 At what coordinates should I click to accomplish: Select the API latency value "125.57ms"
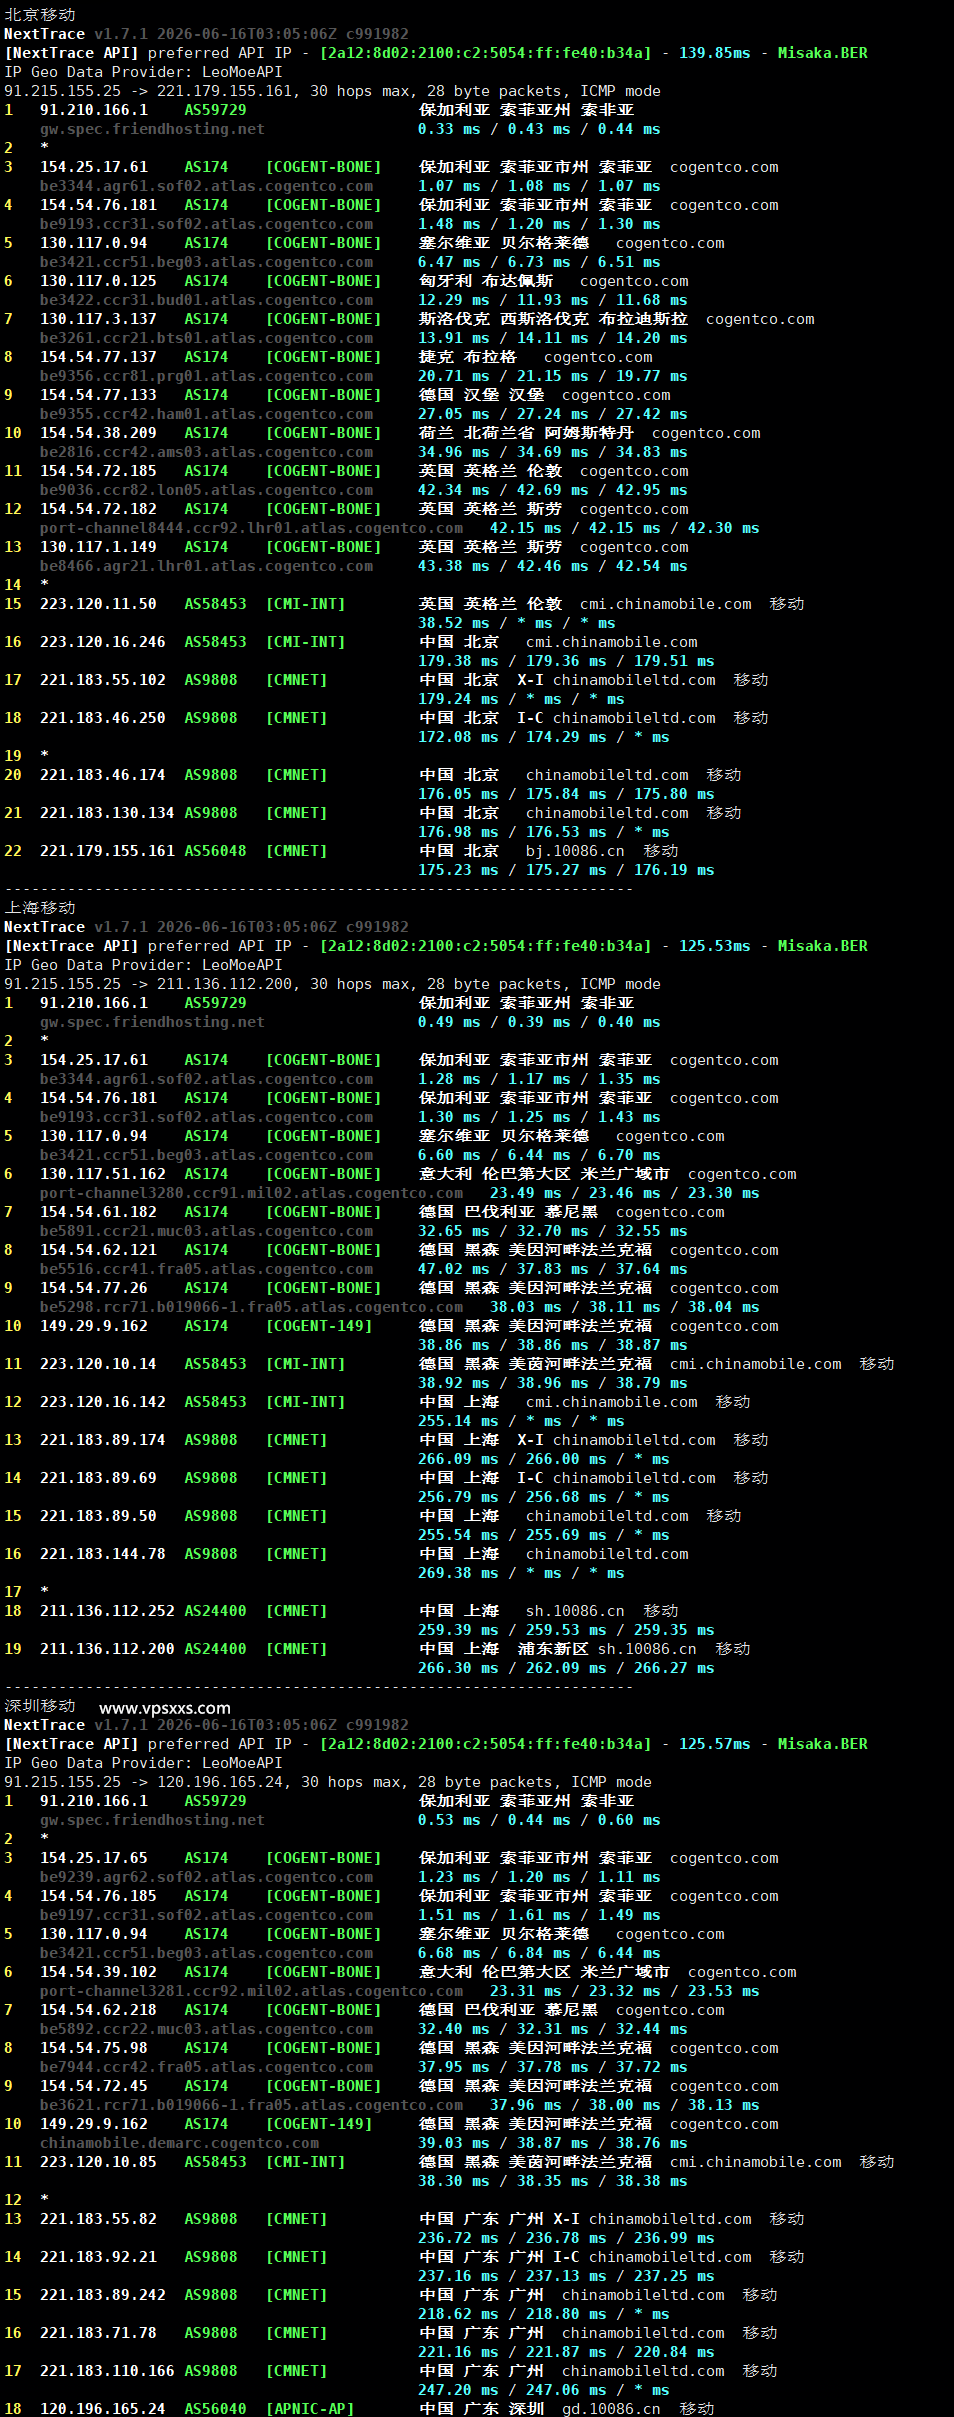click(714, 1744)
